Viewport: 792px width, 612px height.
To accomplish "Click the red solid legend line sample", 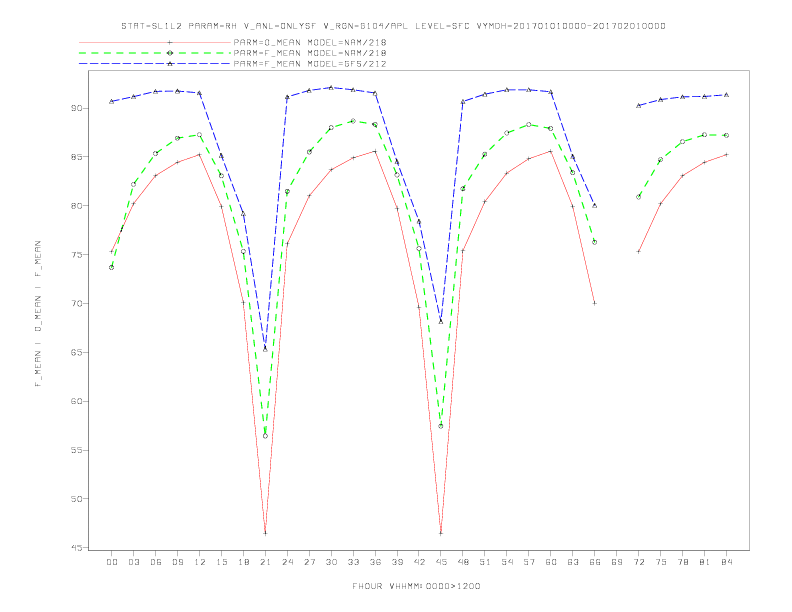I will coord(155,42).
